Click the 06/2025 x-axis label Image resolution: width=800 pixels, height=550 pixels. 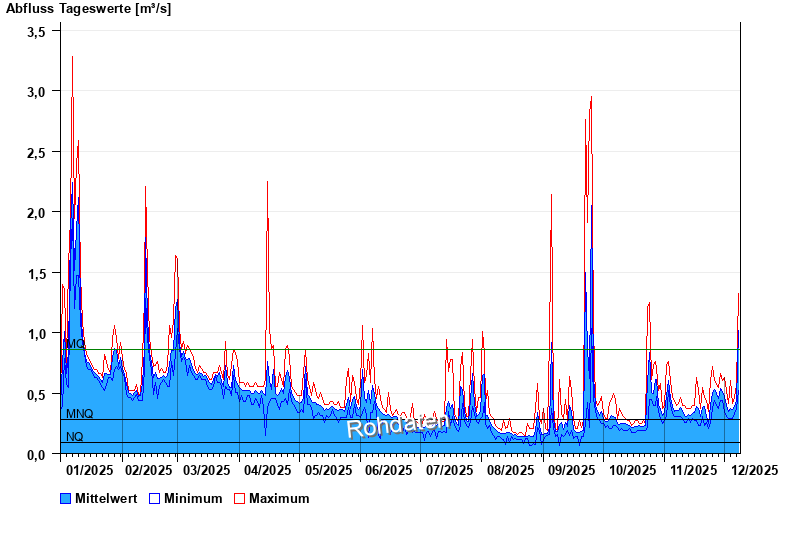pos(388,470)
